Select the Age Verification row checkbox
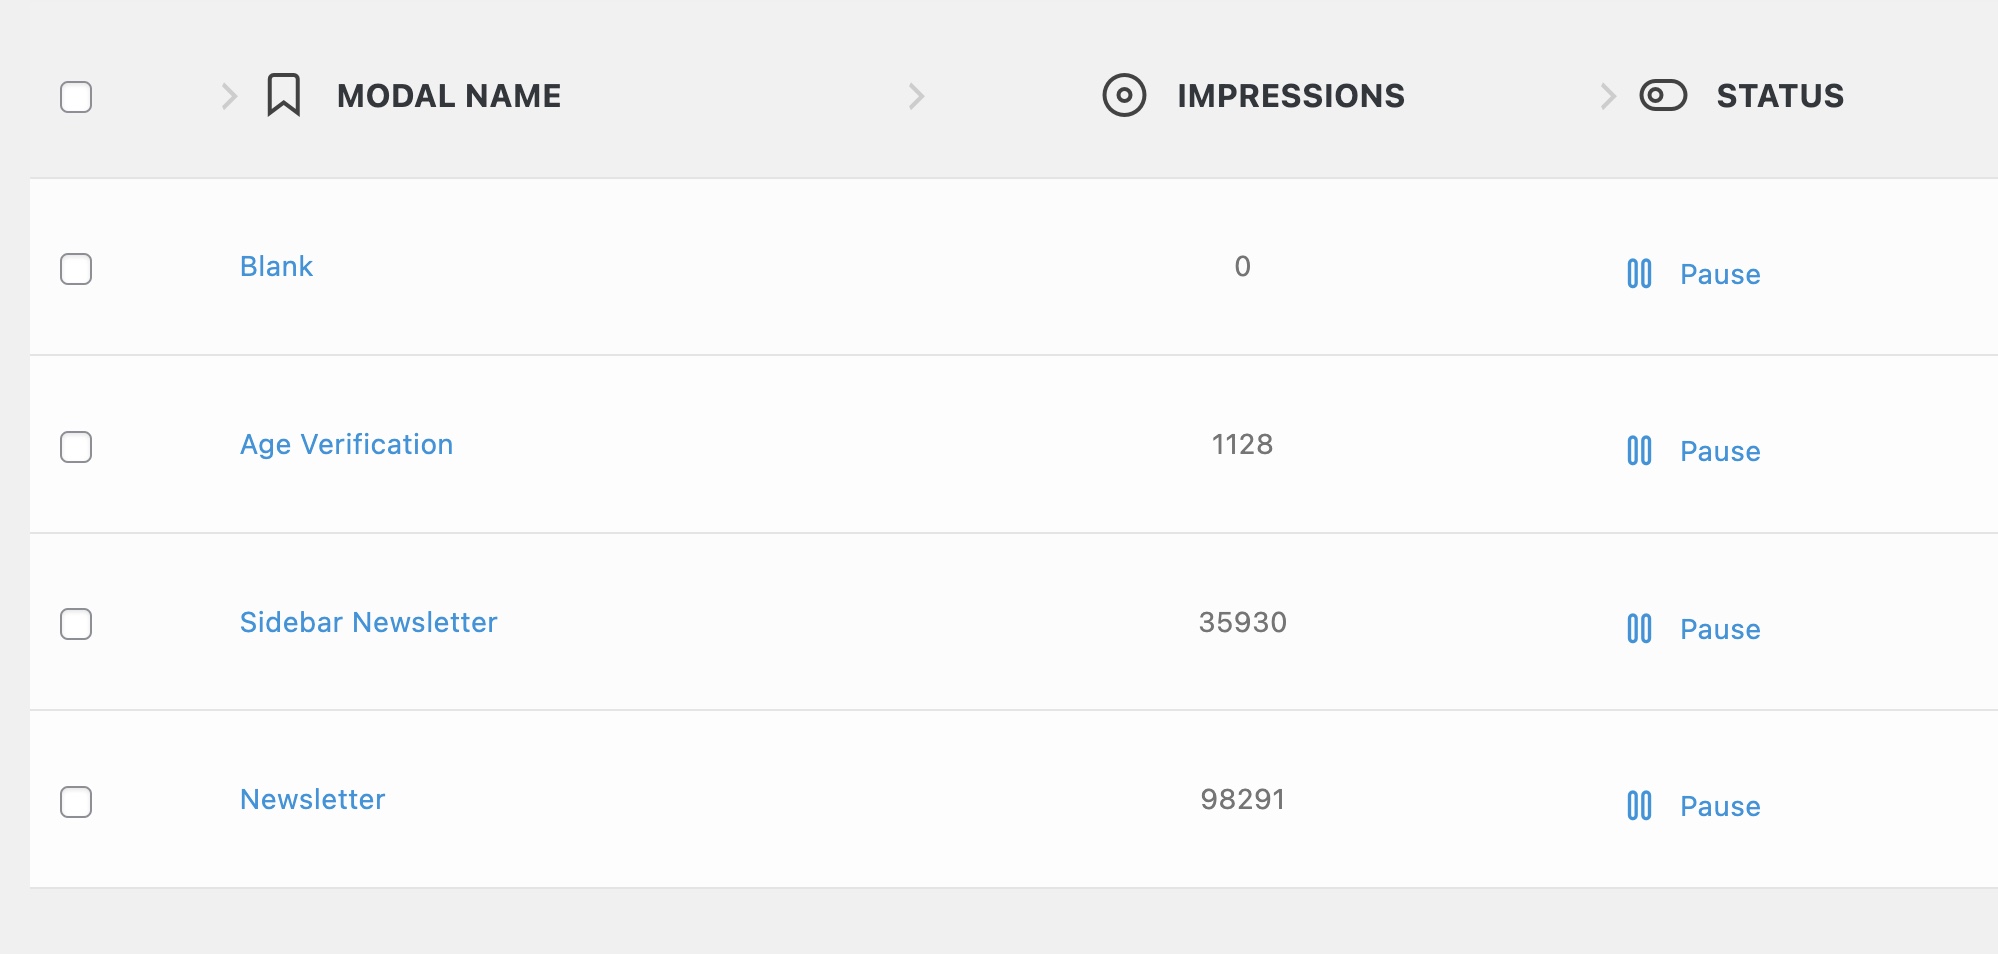Viewport: 1998px width, 954px height. pyautogui.click(x=76, y=447)
